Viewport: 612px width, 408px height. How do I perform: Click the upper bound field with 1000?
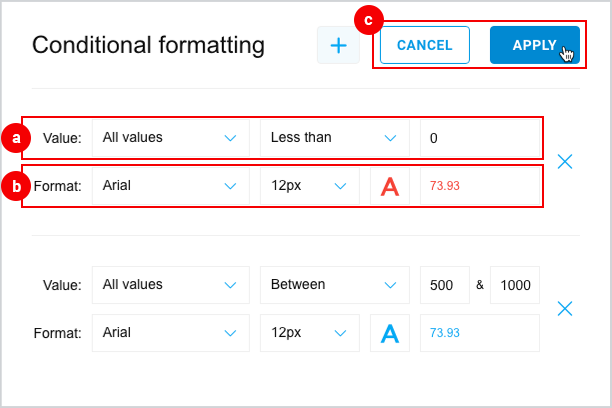[515, 285]
